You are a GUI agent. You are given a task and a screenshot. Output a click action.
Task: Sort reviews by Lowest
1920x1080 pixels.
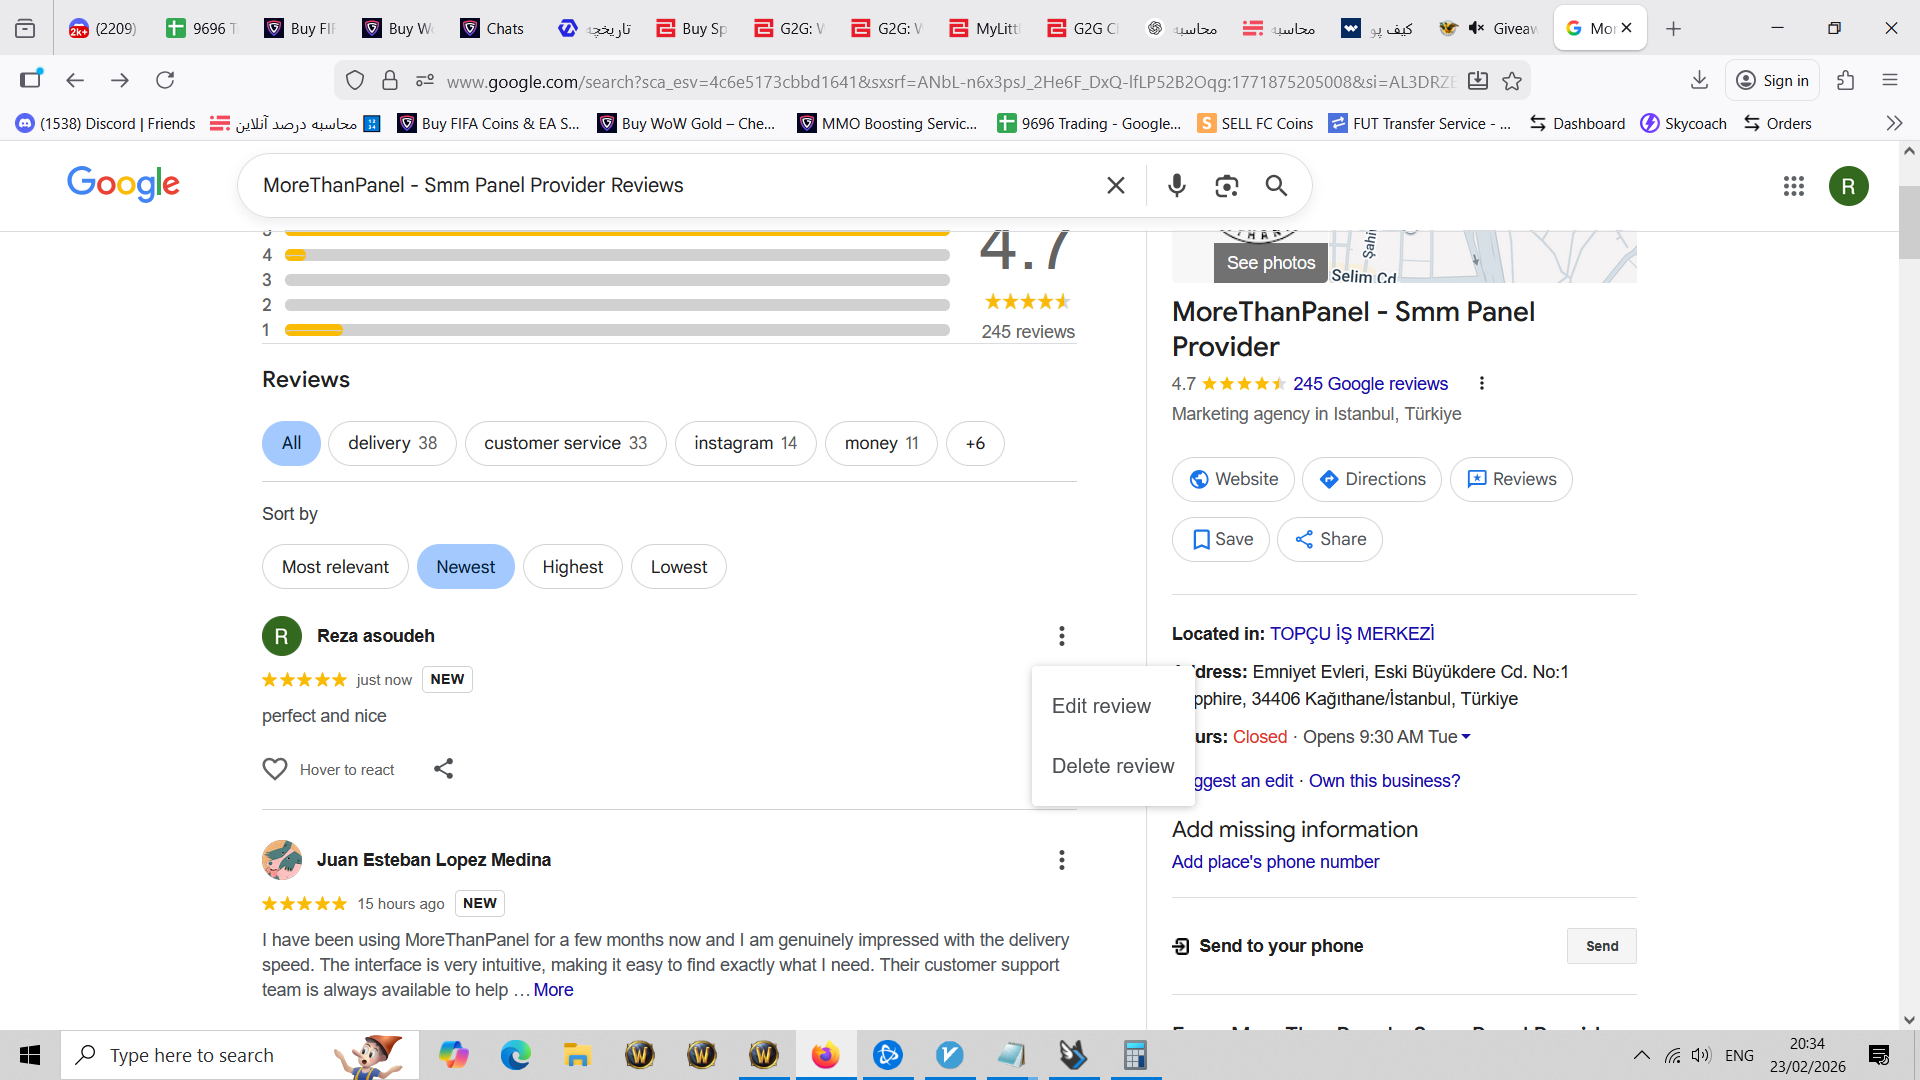click(678, 567)
